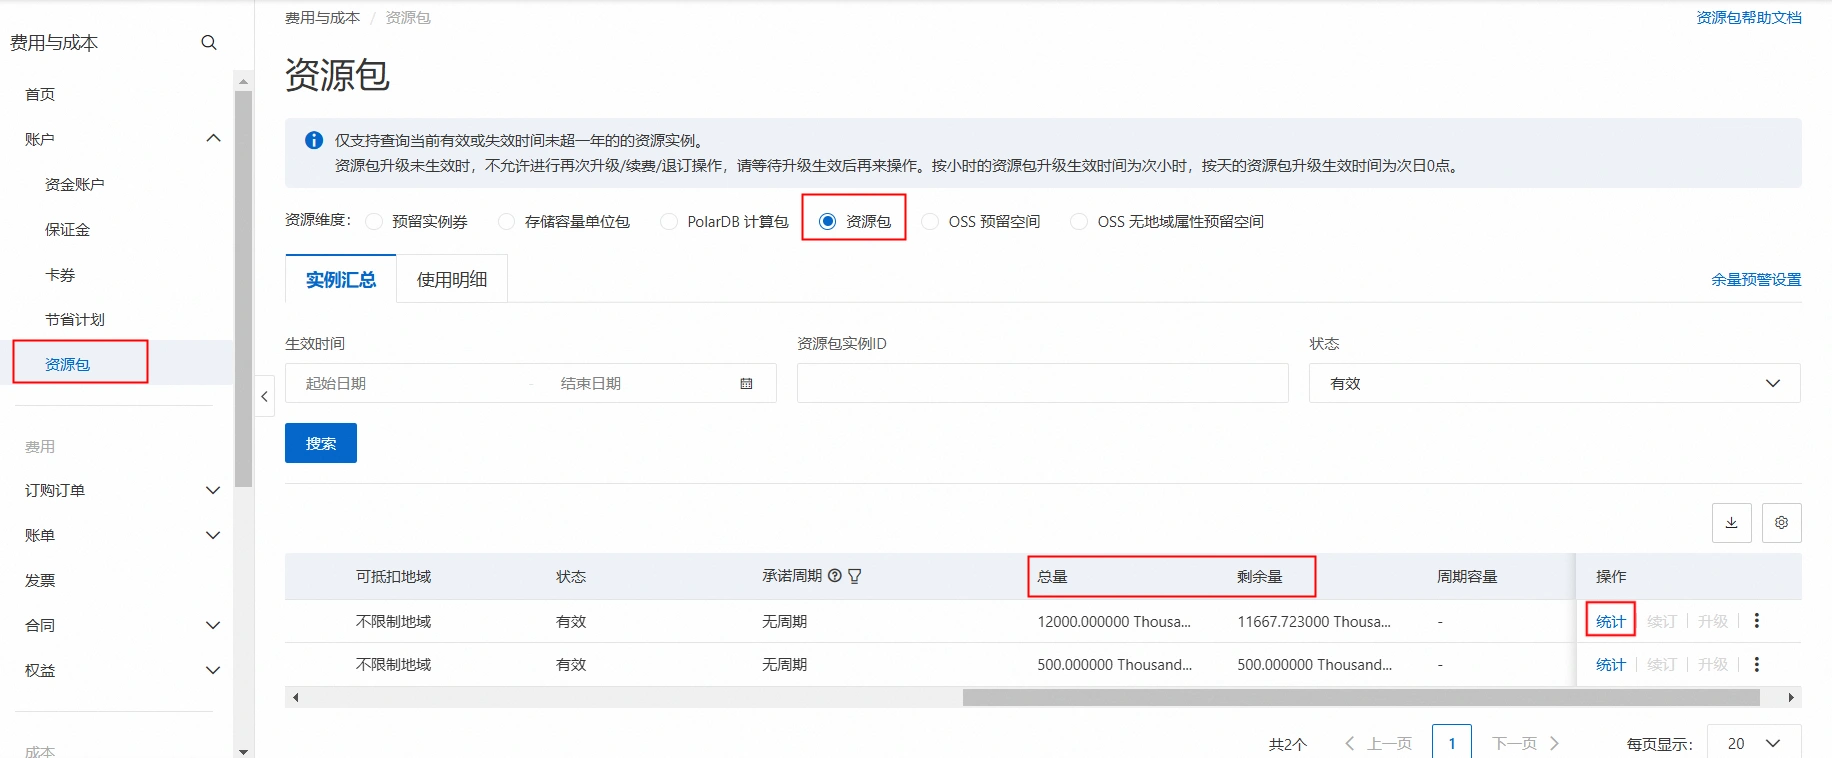1832x758 pixels.
Task: Click the sidebar vertical scrollbar thumb
Action: pos(243,289)
